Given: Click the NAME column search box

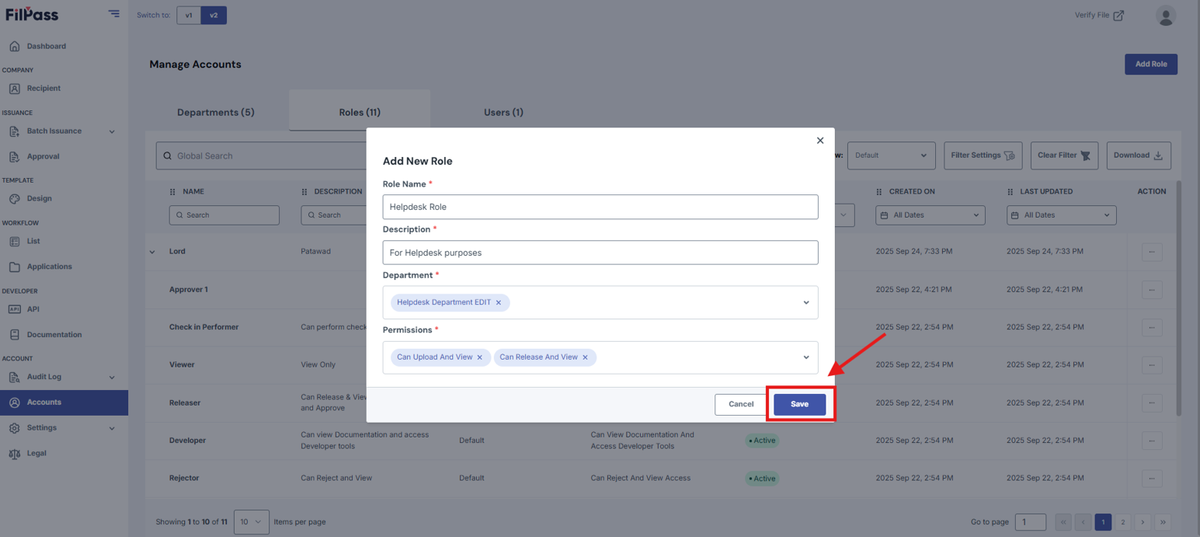Looking at the screenshot, I should coord(224,215).
